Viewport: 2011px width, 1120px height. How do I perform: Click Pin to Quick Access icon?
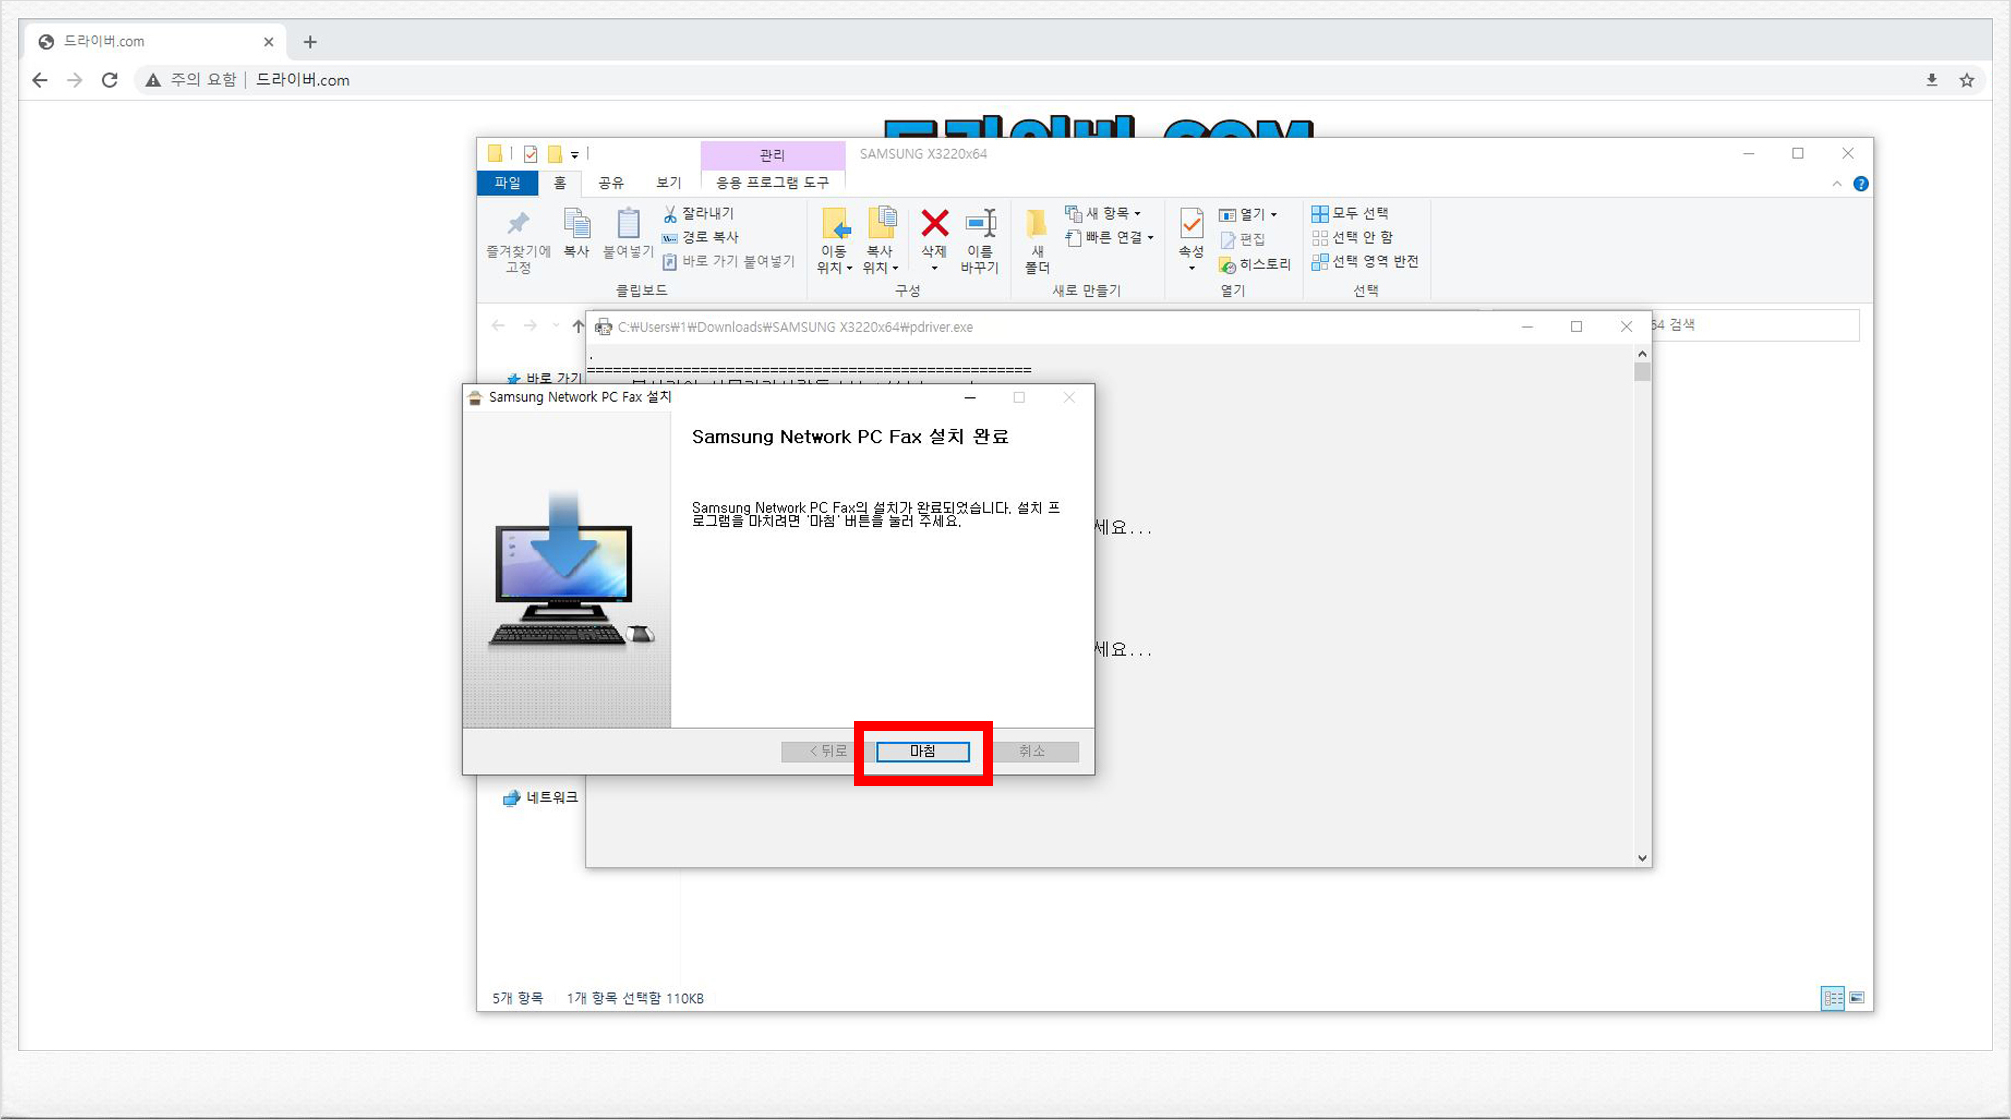pos(518,223)
